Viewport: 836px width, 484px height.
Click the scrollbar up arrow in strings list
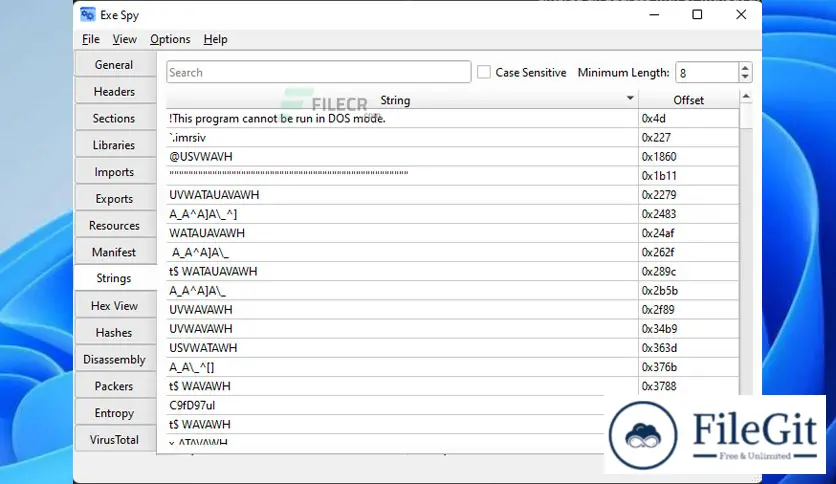pyautogui.click(x=746, y=97)
